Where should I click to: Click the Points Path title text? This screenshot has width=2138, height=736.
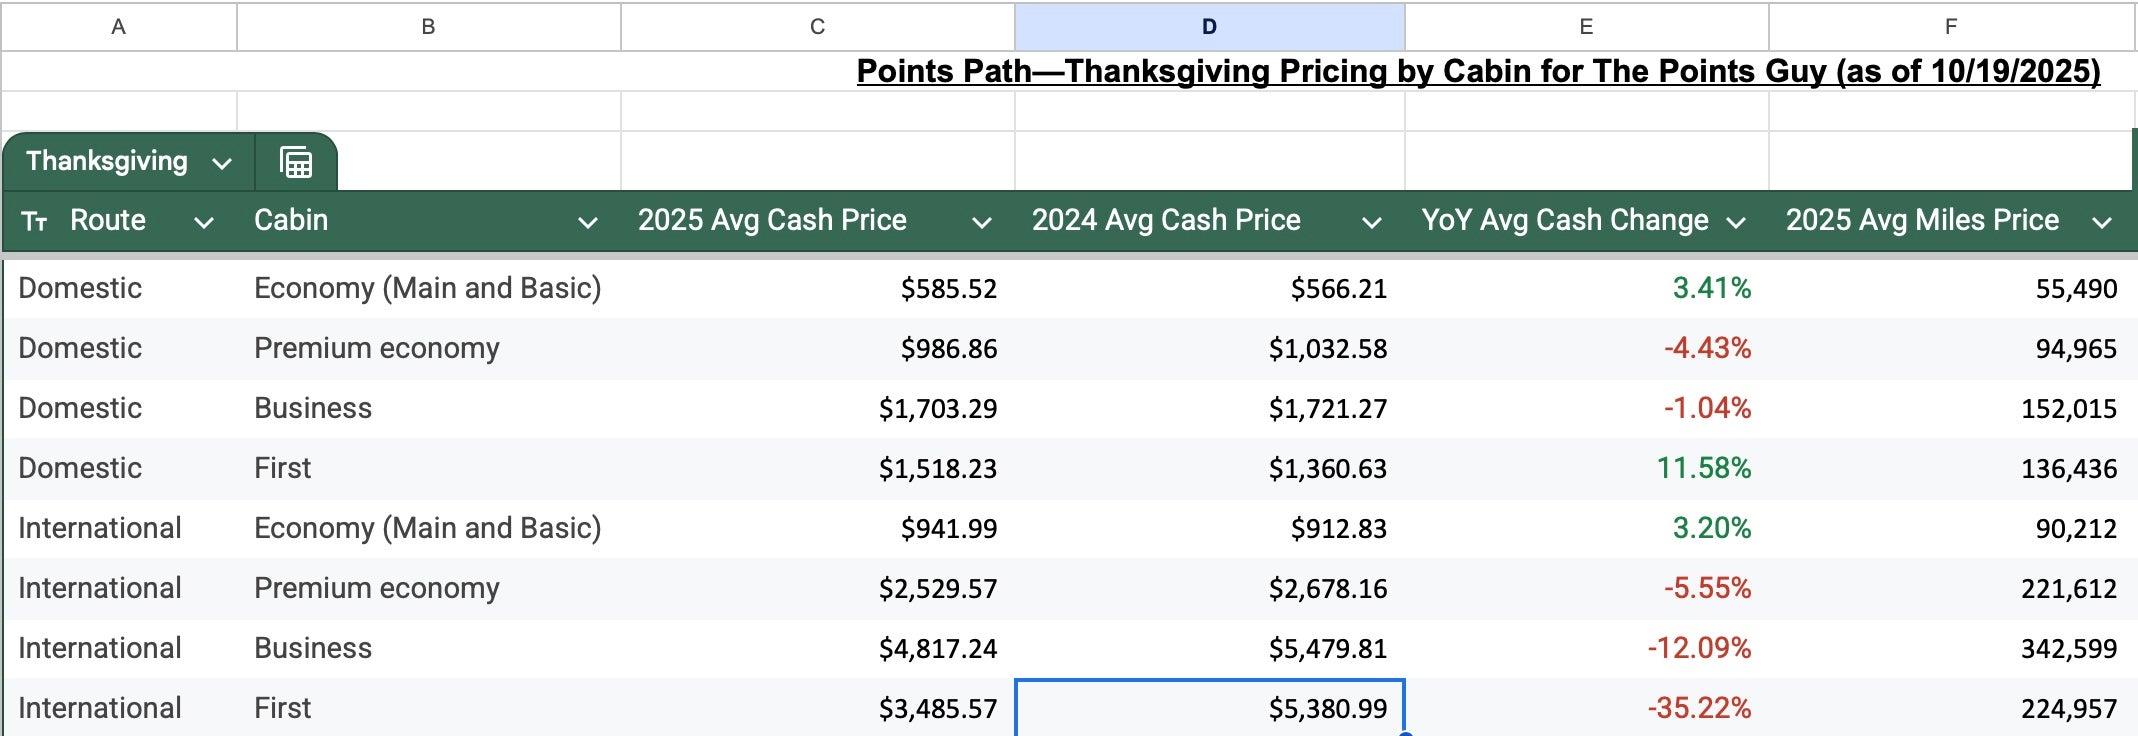[x=1477, y=71]
